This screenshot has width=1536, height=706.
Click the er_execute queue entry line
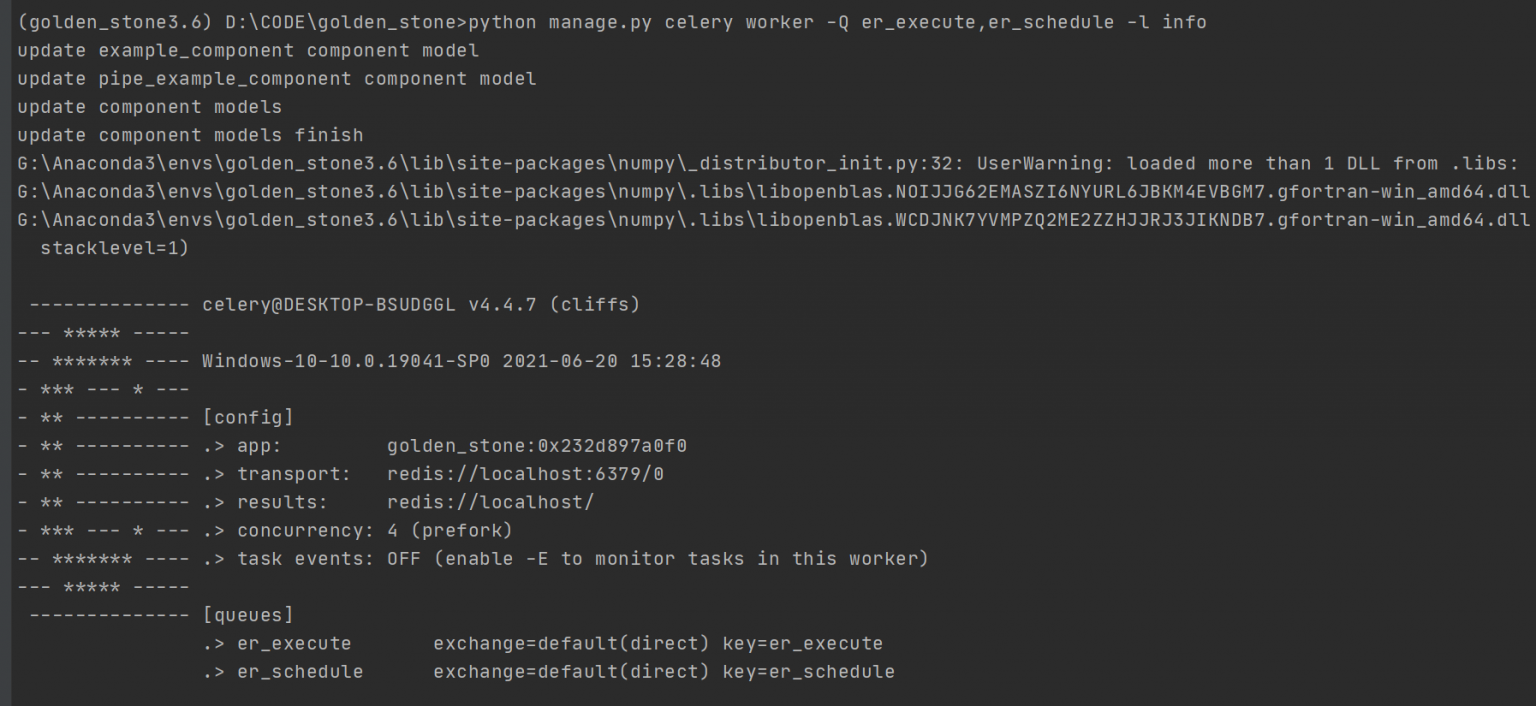point(543,643)
